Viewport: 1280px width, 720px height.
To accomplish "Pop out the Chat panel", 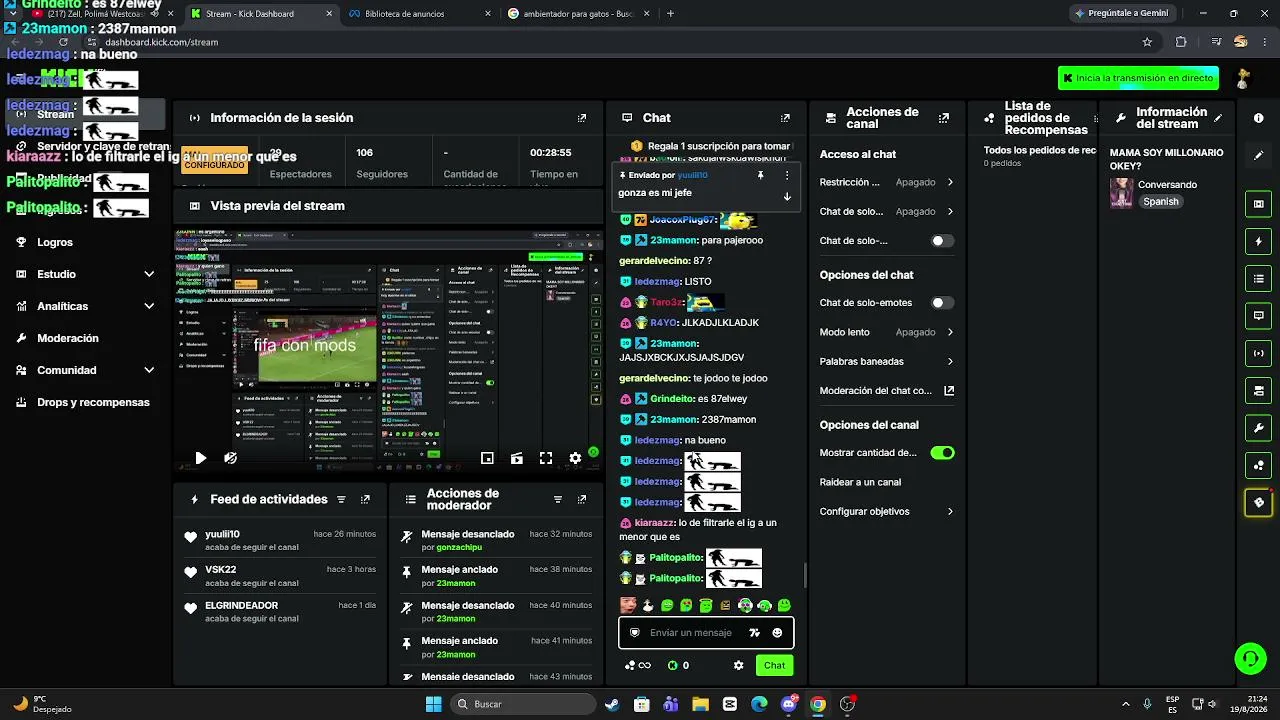I will coord(785,118).
